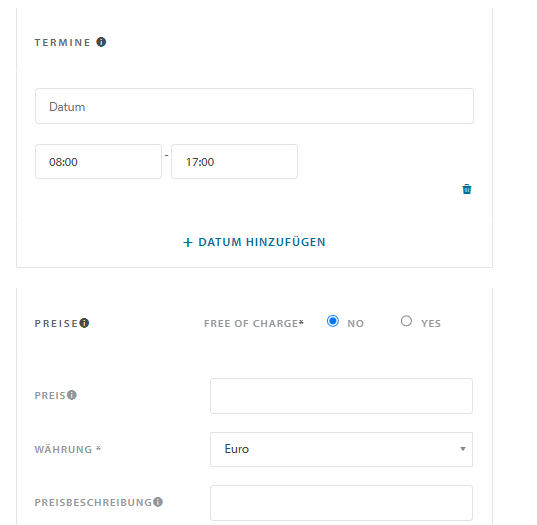Select the TERMINE heading text
This screenshot has height=525, width=537.
[62, 42]
